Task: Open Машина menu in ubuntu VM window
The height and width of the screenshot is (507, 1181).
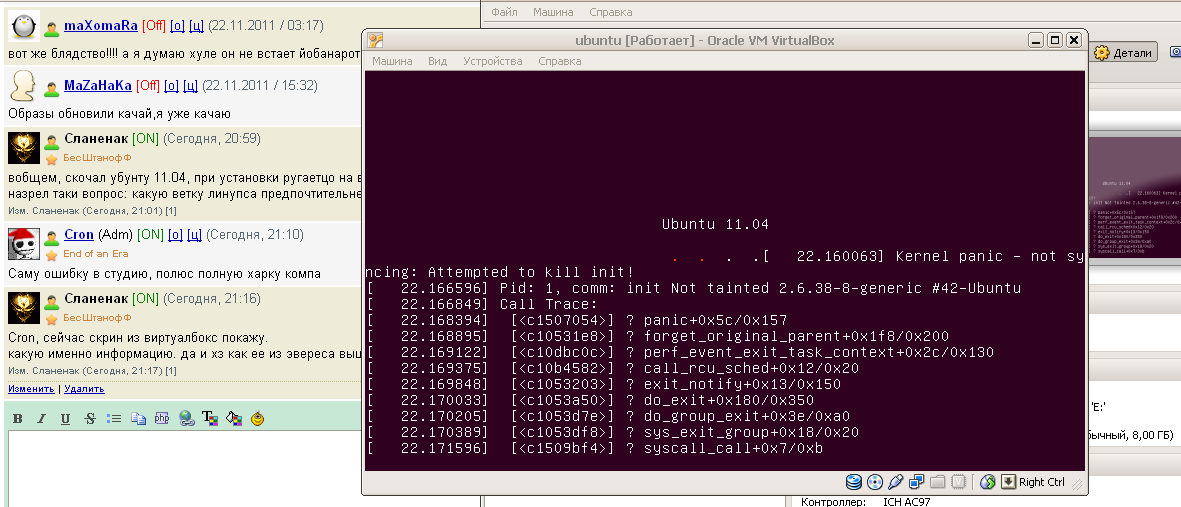Action: [x=392, y=61]
